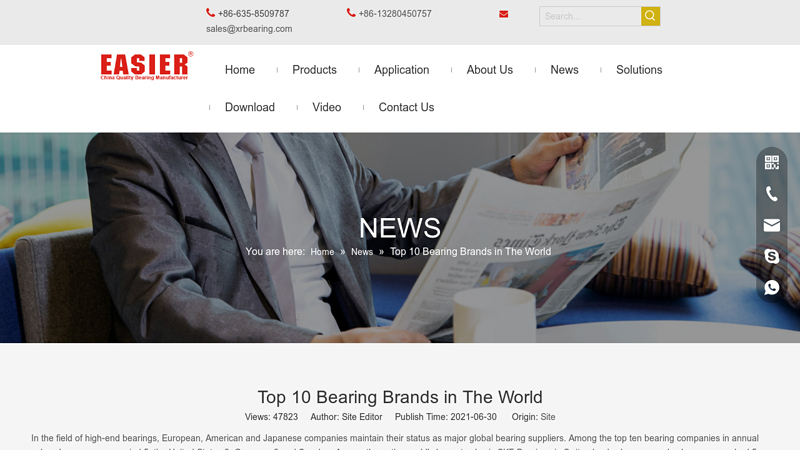Click the NEWS banner heading
This screenshot has height=450, width=800.
(x=400, y=228)
